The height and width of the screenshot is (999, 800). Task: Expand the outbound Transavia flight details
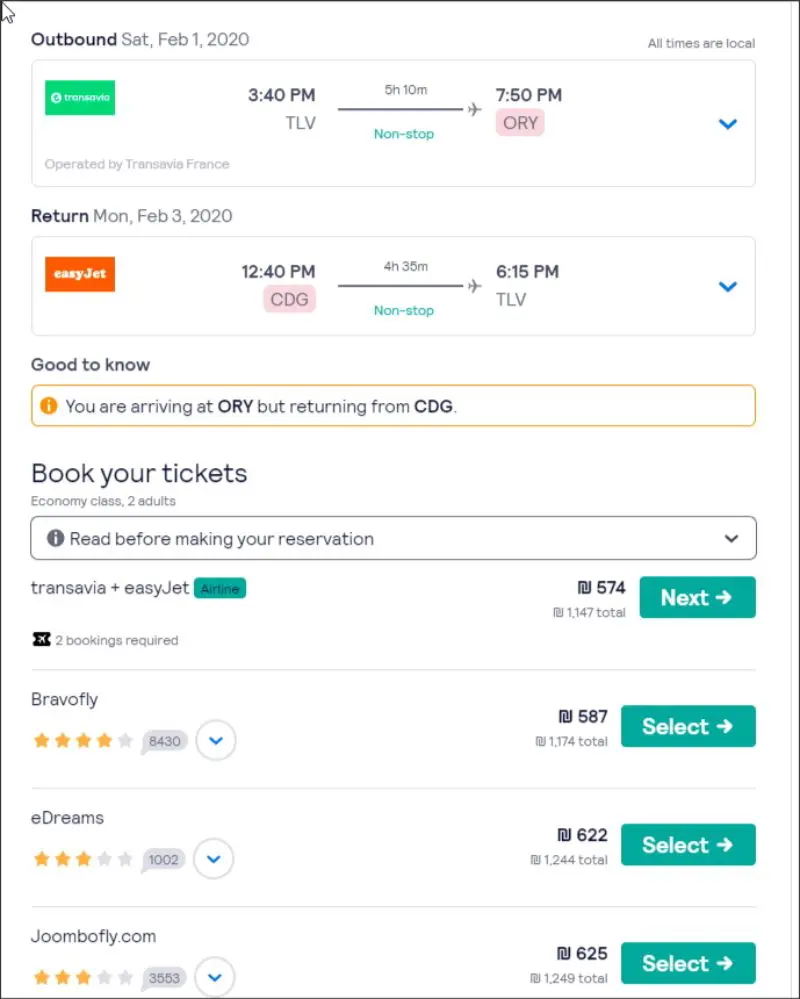pos(728,124)
